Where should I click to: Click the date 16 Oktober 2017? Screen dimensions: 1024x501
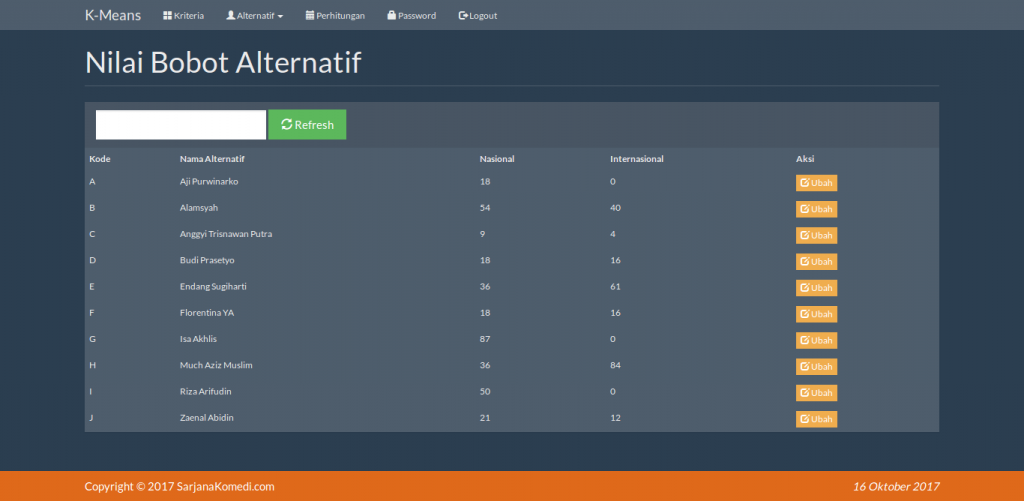point(896,487)
